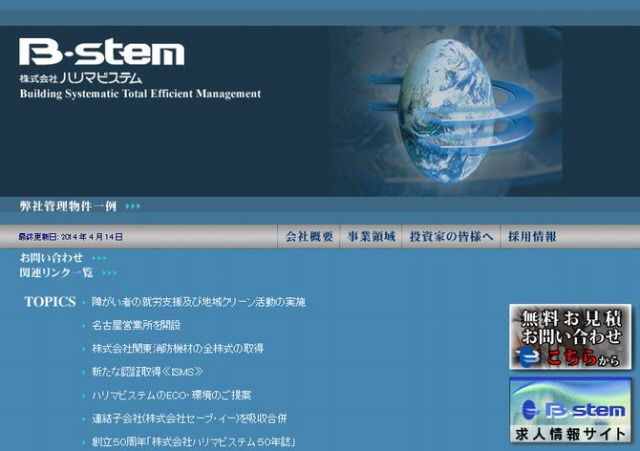Click the お問い合わせ link

tap(51, 258)
